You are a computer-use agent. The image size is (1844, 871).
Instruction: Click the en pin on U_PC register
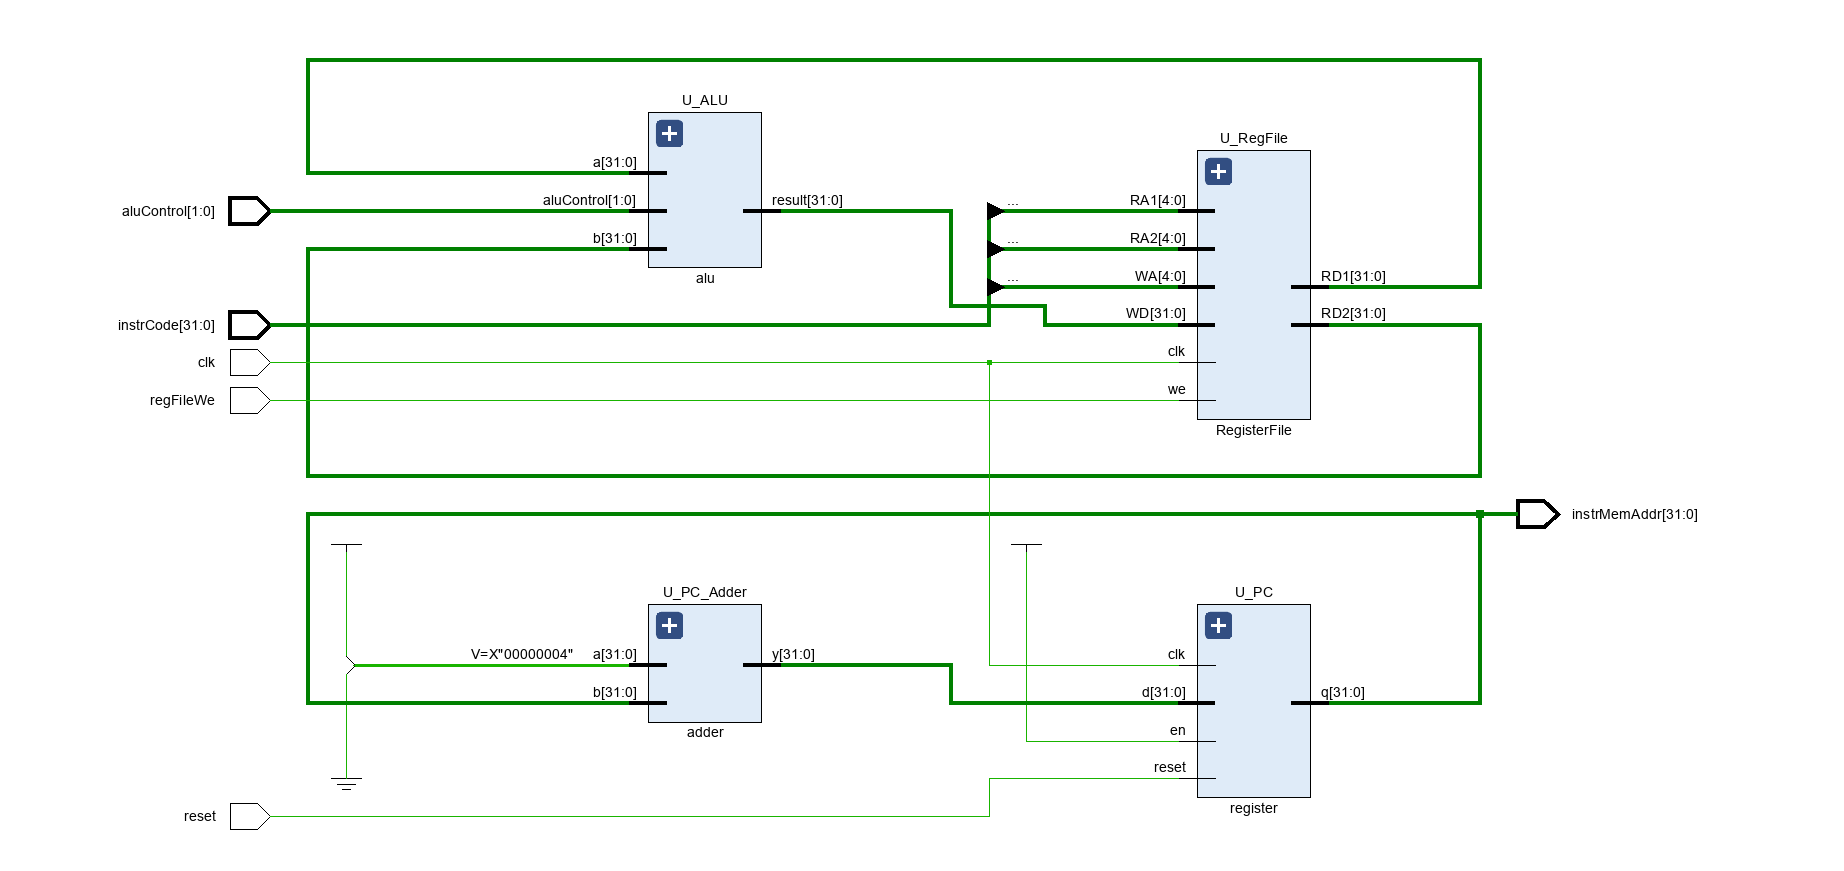(x=1178, y=730)
